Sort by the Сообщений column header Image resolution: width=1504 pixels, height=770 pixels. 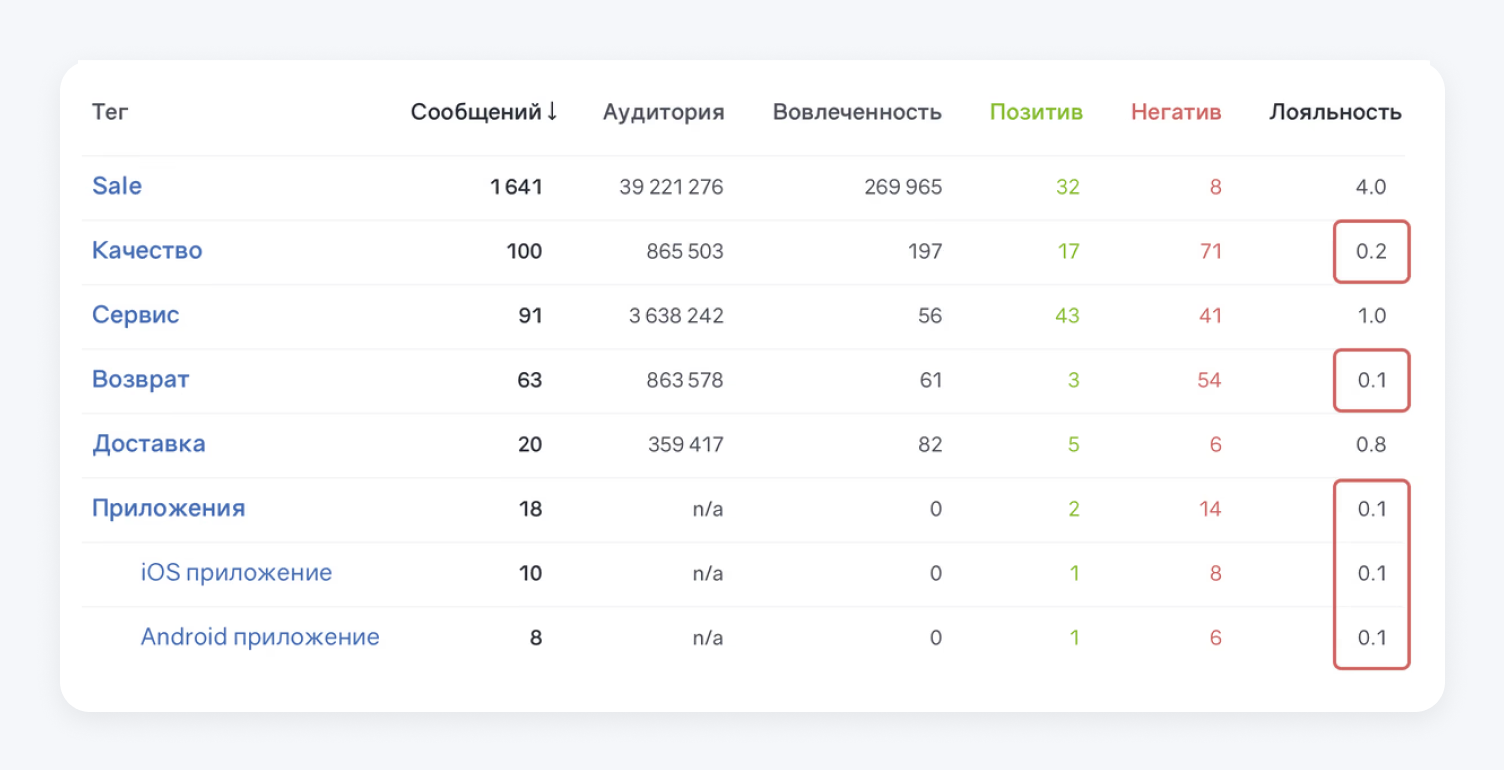(x=484, y=112)
